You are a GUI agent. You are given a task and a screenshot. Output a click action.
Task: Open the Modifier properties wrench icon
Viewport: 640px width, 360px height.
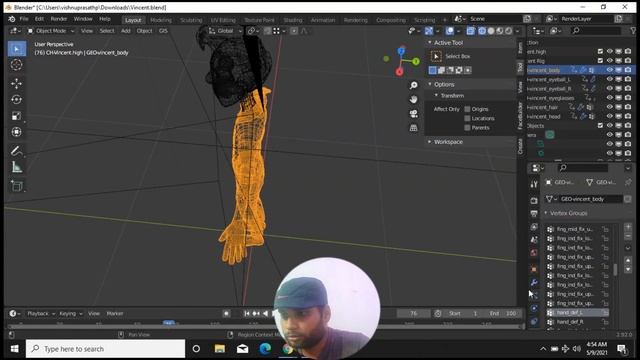coord(534,282)
